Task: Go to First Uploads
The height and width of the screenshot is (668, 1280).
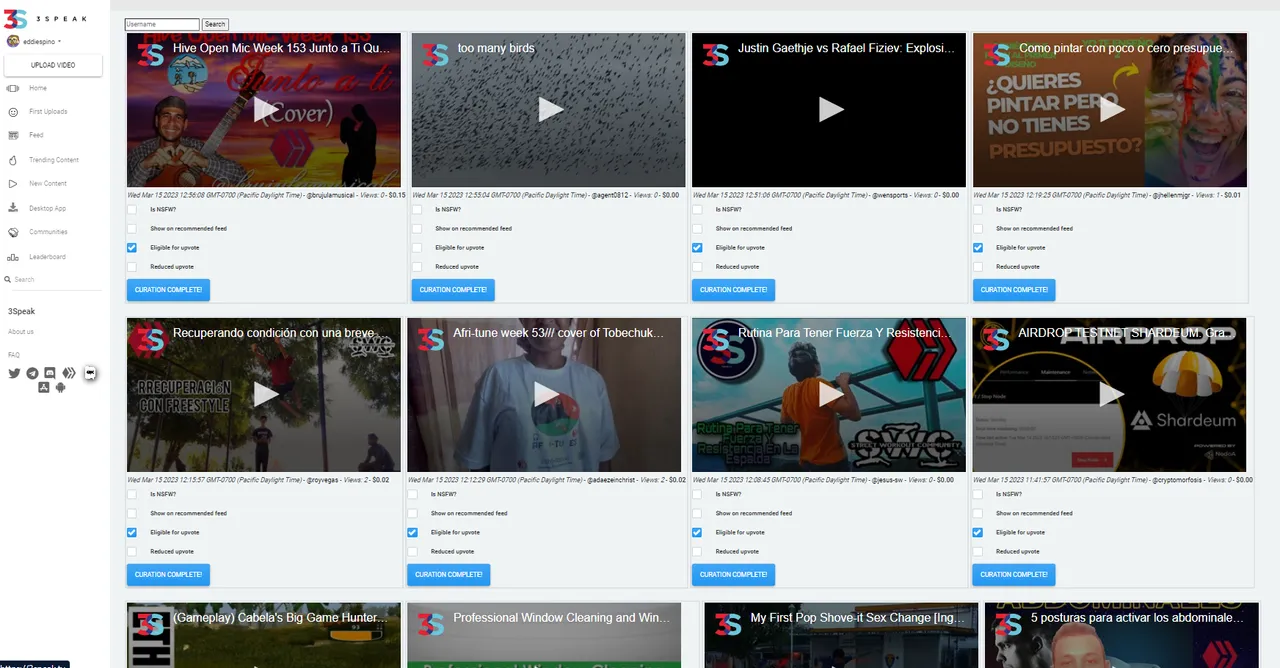Action: 48,112
